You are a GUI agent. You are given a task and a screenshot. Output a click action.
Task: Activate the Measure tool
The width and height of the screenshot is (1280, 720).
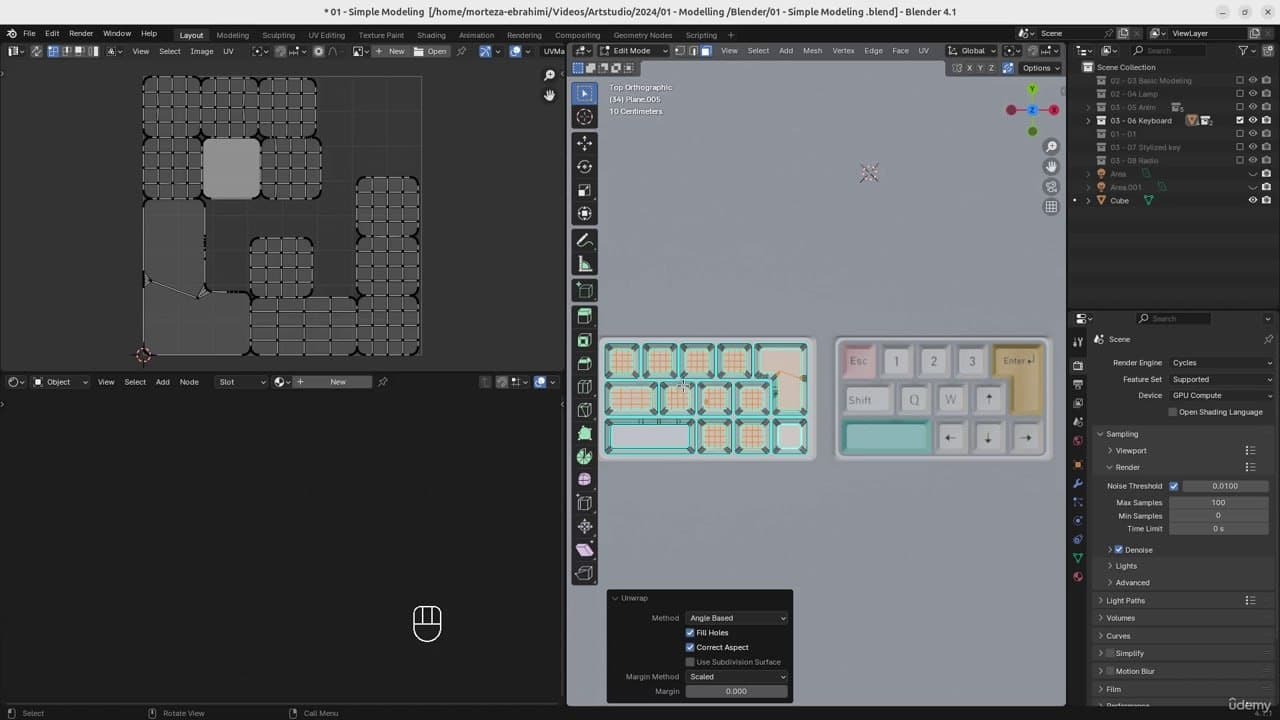[585, 264]
